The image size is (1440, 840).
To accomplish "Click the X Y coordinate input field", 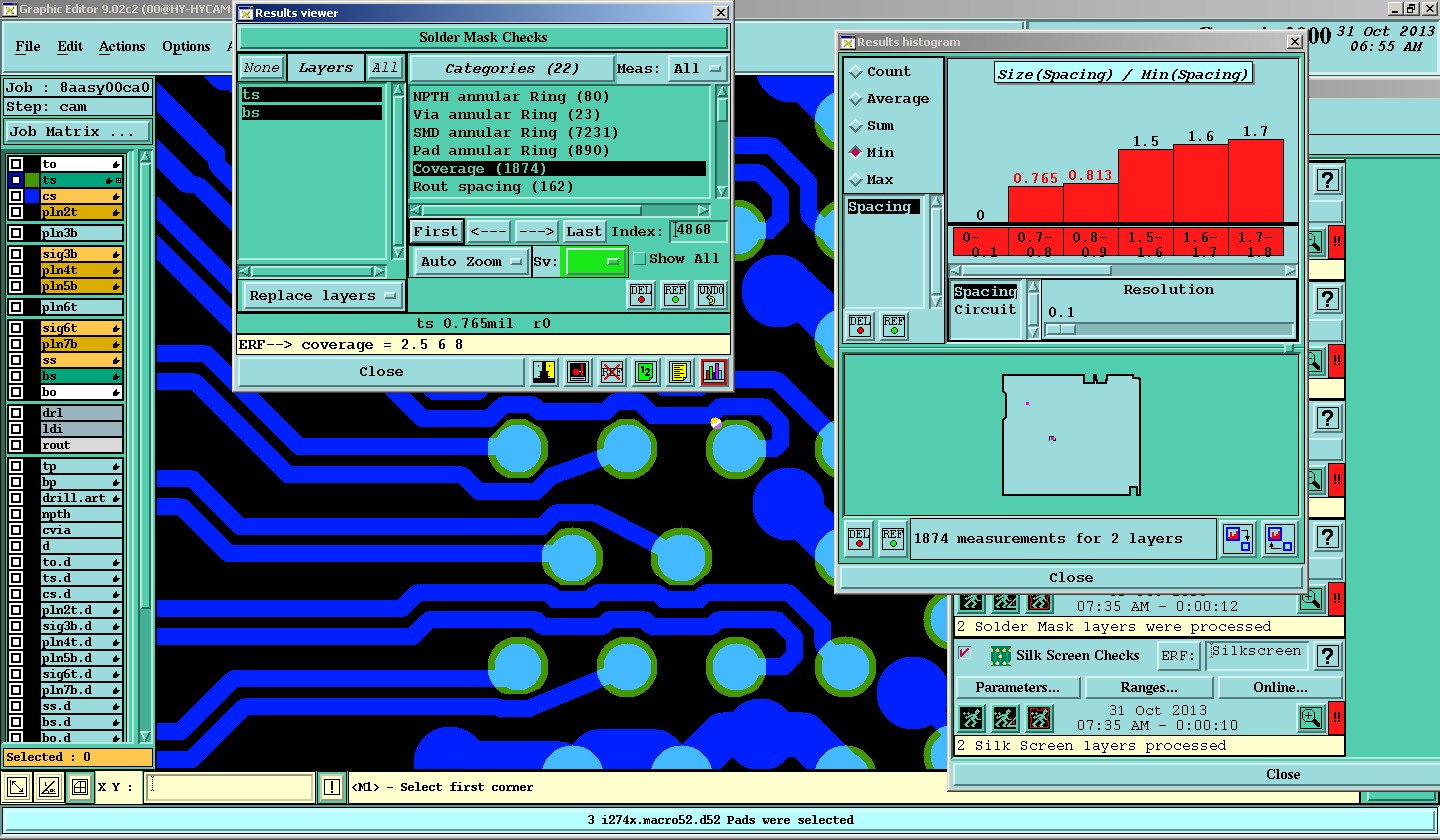I will point(229,787).
